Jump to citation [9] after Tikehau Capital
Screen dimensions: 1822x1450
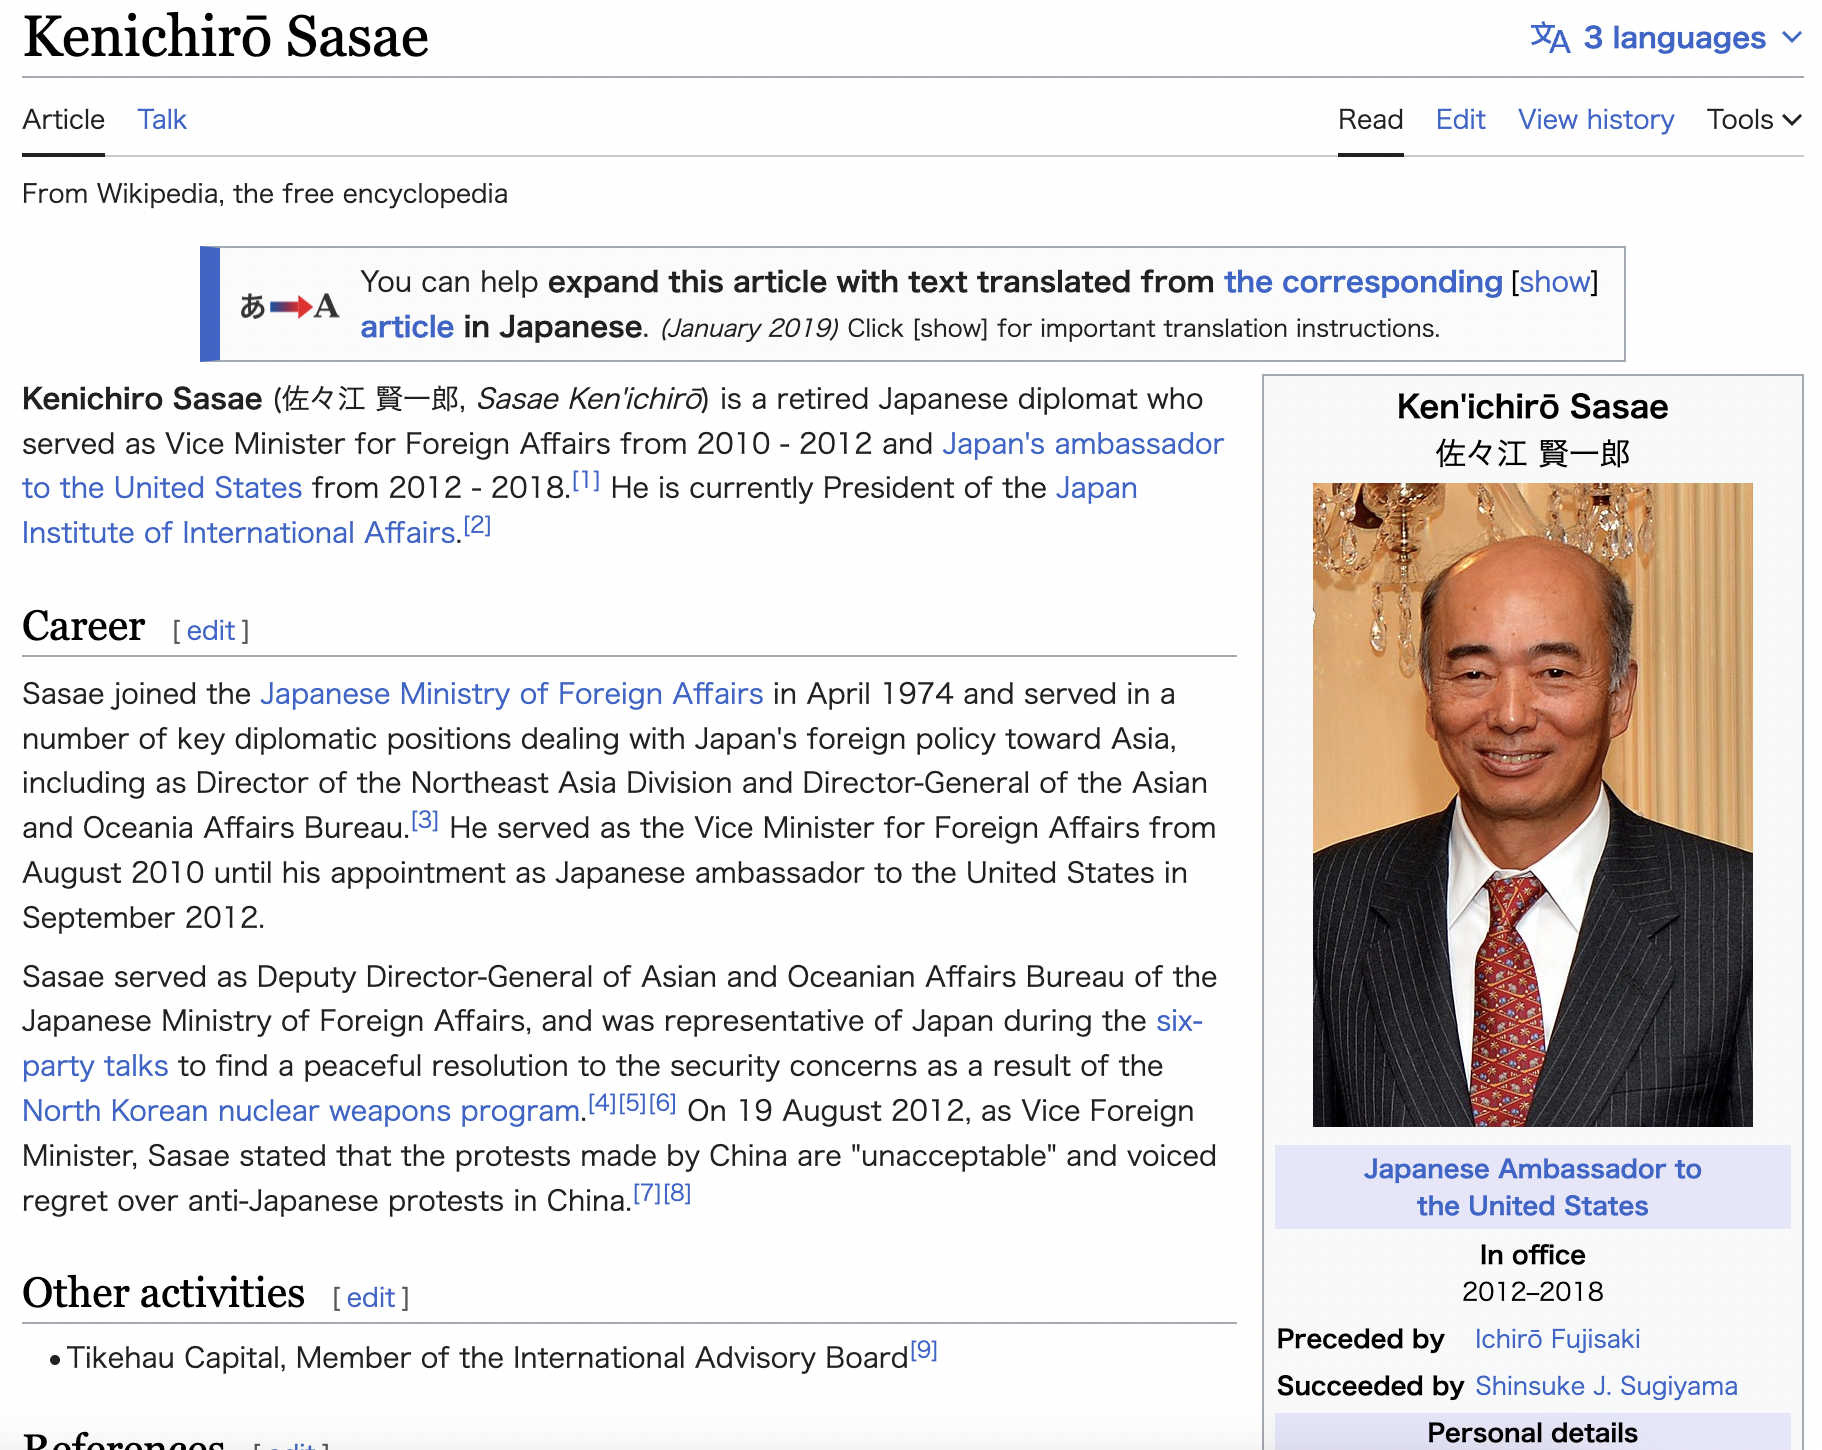pyautogui.click(x=923, y=1350)
